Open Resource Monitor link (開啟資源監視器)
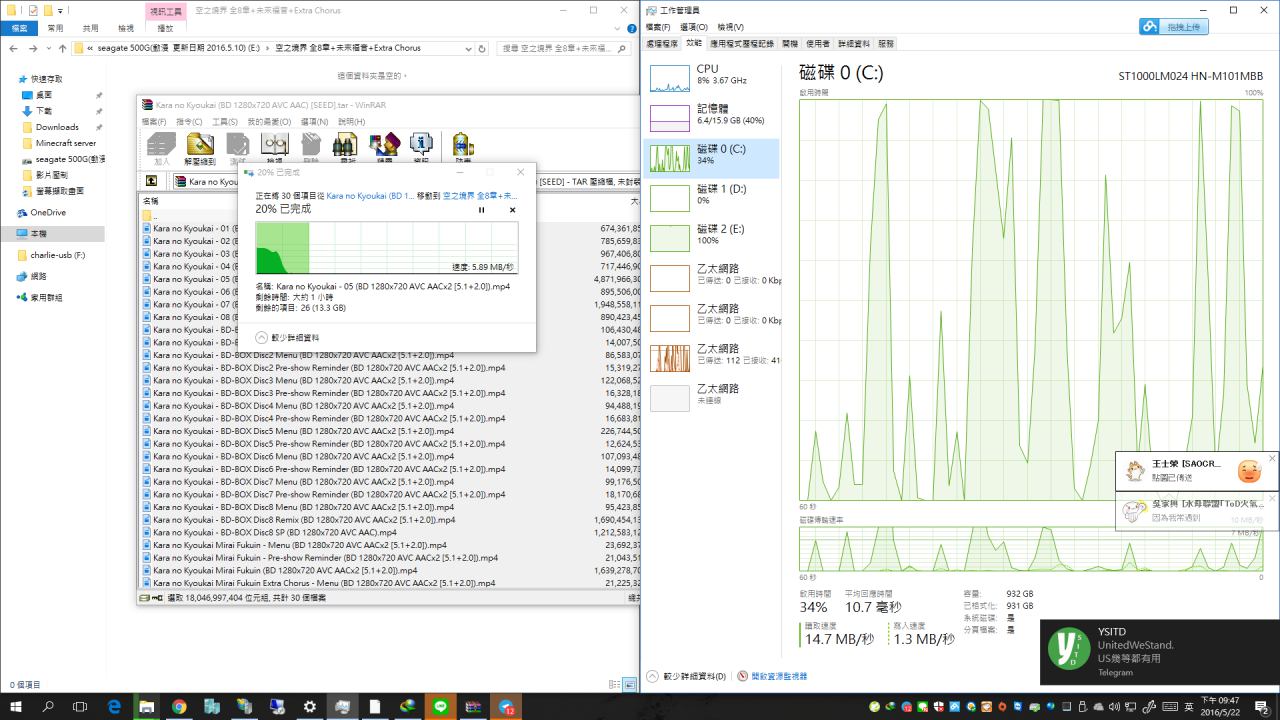 772,677
